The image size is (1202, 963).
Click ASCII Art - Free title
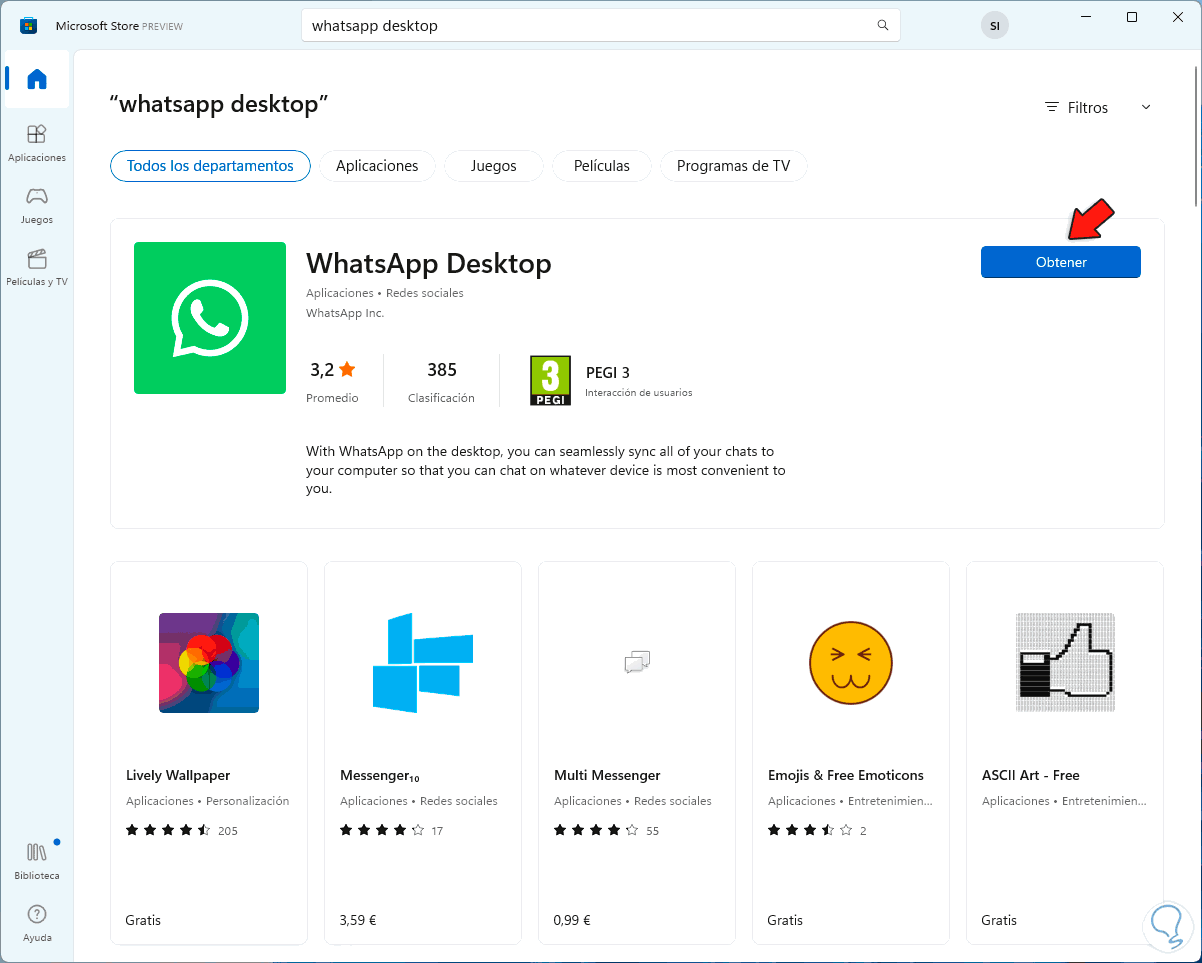pos(1031,775)
